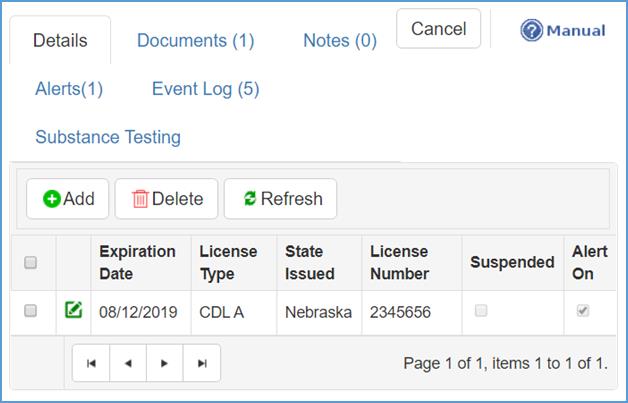628x403 pixels.
Task: View the Event Log (5) tab
Action: coord(205,89)
